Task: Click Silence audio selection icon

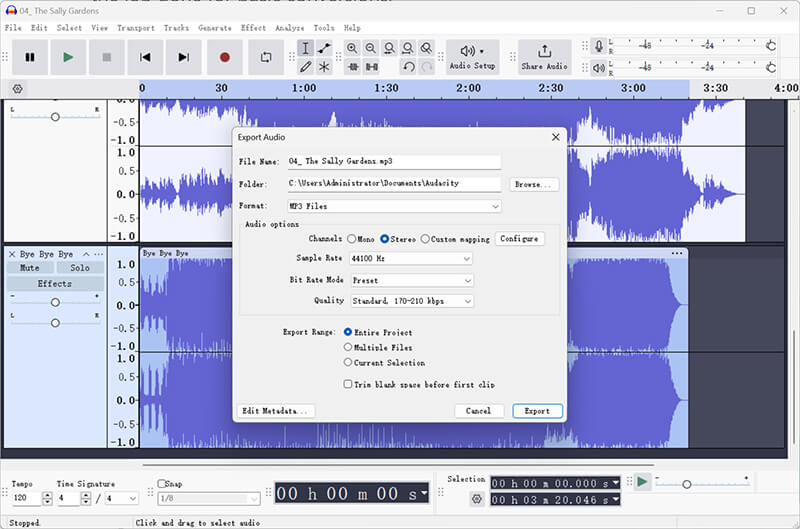Action: pos(372,67)
